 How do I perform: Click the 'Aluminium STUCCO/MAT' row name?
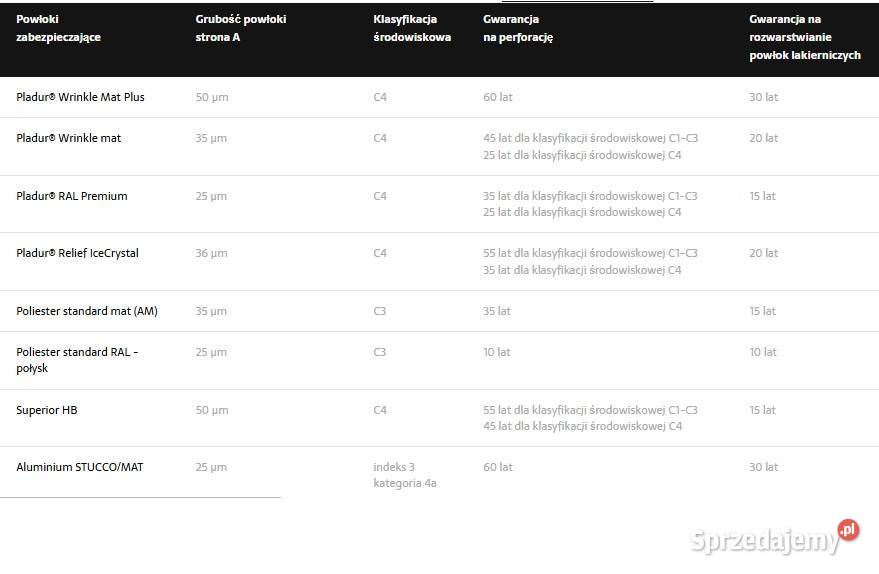coord(79,467)
